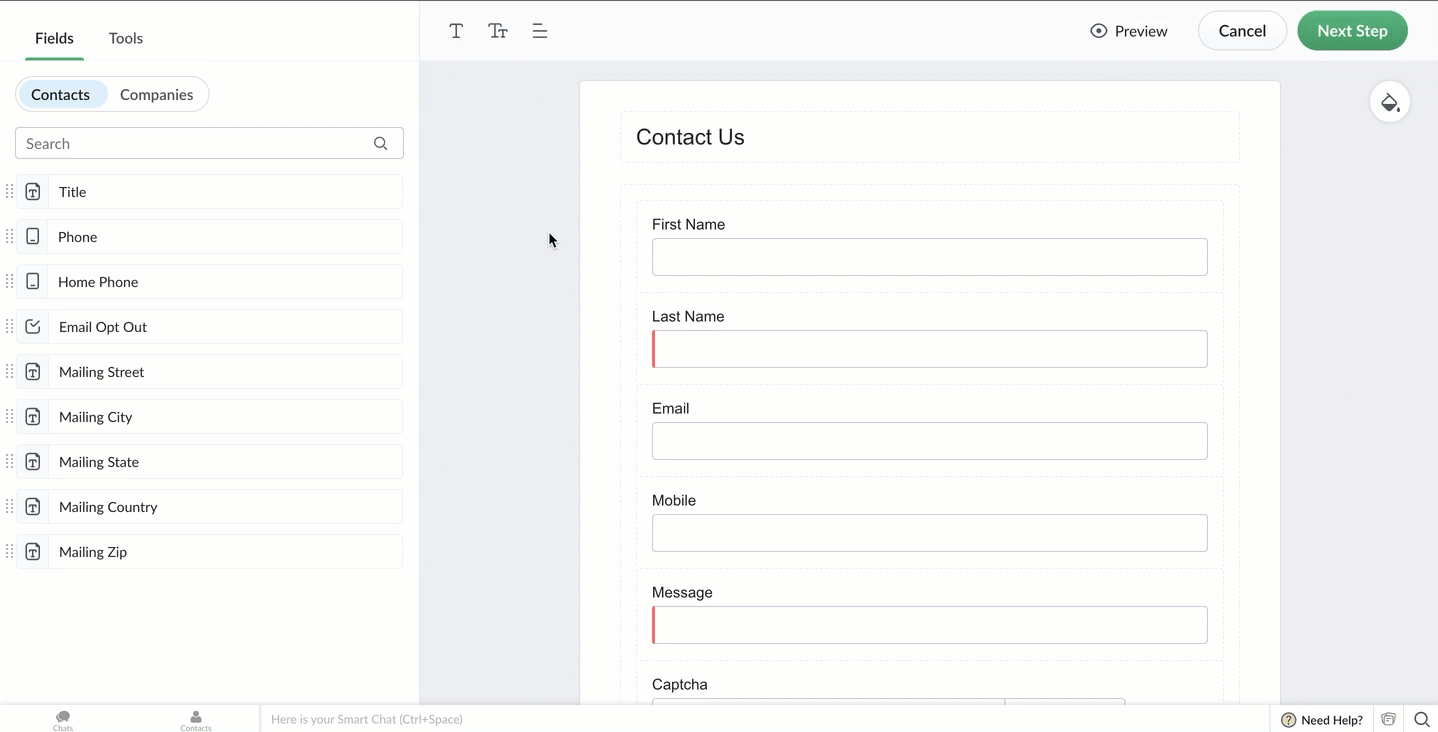Click the Cancel button
Image resolution: width=1438 pixels, height=732 pixels.
[1242, 31]
